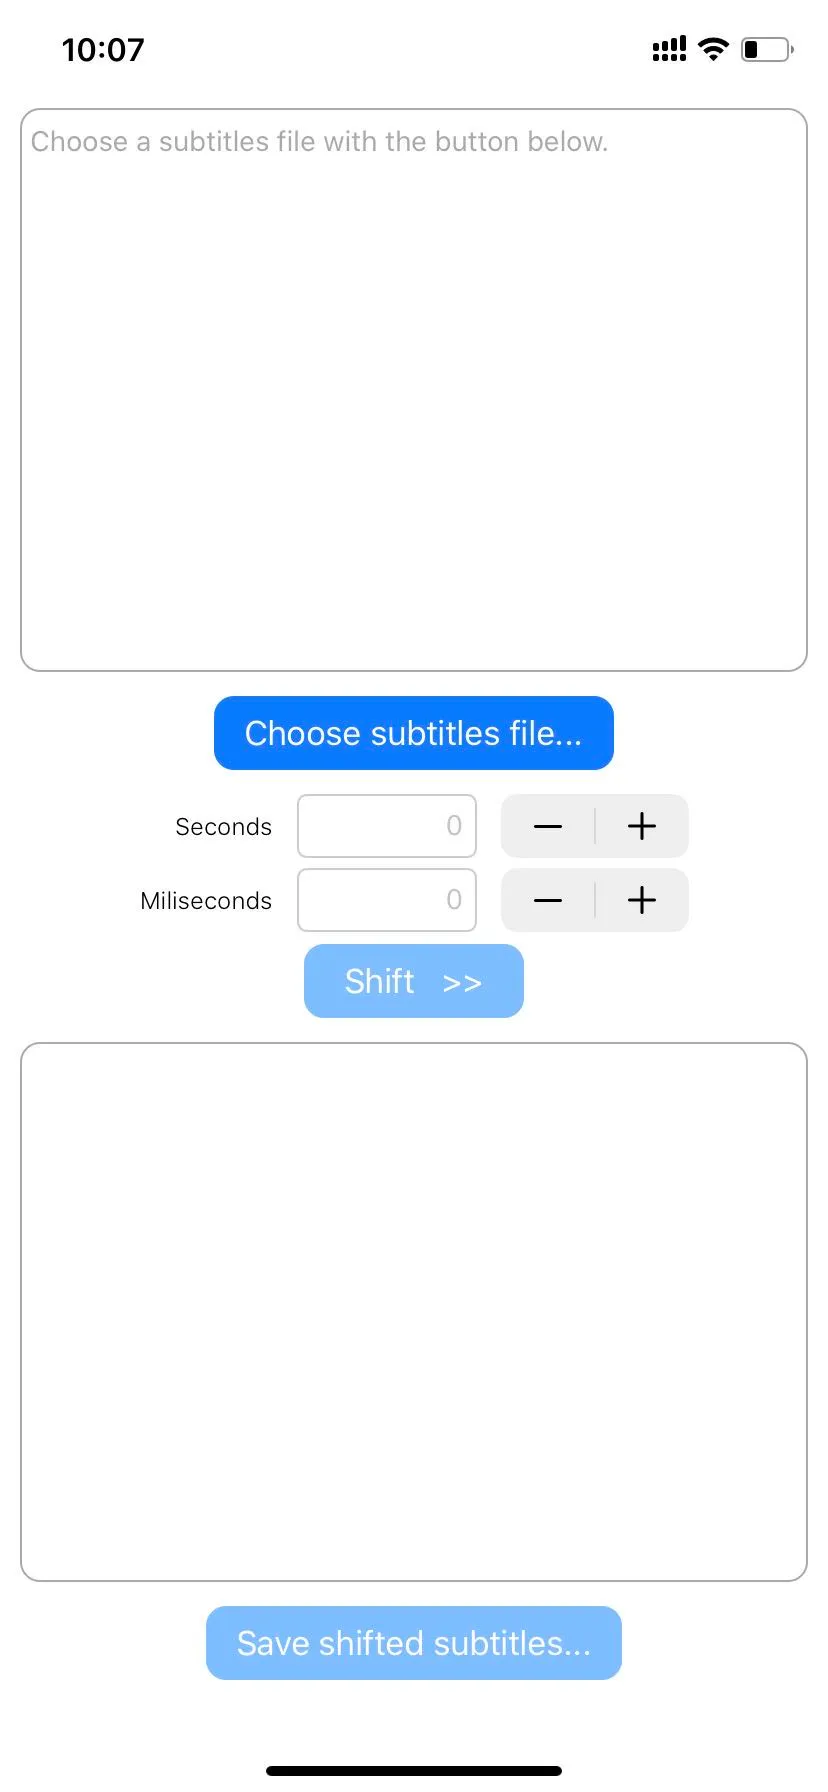Tap the cellular signal bars icon

(669, 49)
